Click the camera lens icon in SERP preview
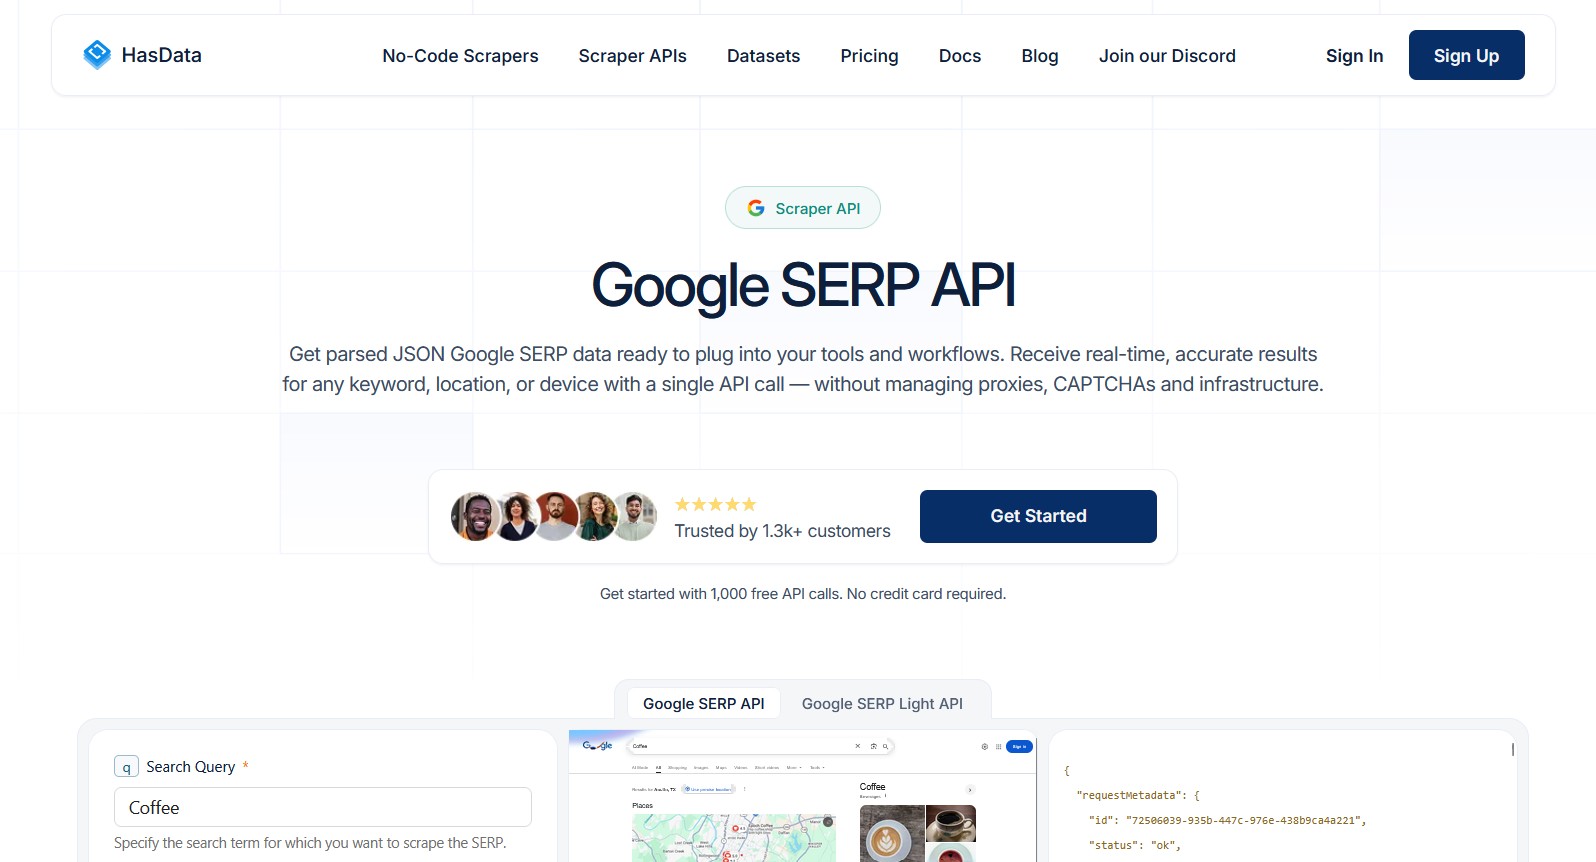Image resolution: width=1596 pixels, height=862 pixels. [873, 746]
